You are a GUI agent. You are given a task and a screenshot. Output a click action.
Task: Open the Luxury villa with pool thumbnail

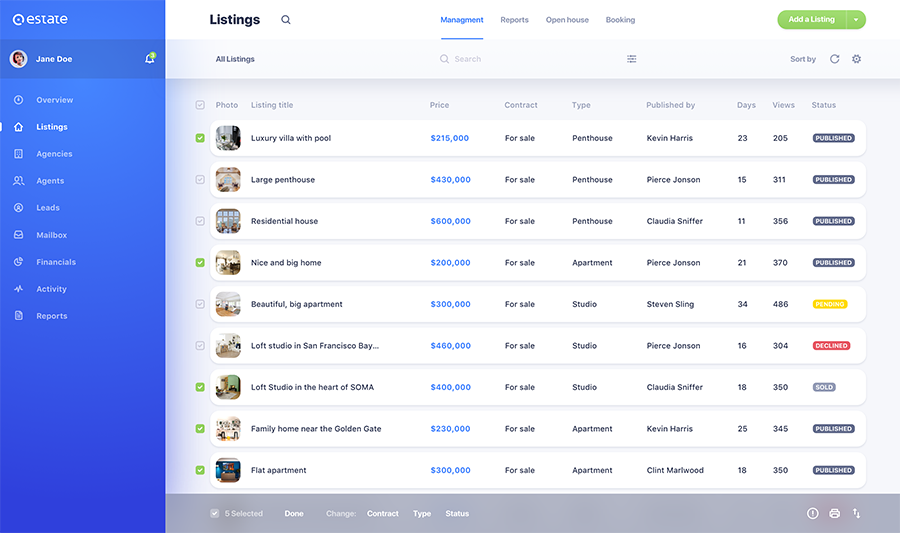click(x=228, y=138)
